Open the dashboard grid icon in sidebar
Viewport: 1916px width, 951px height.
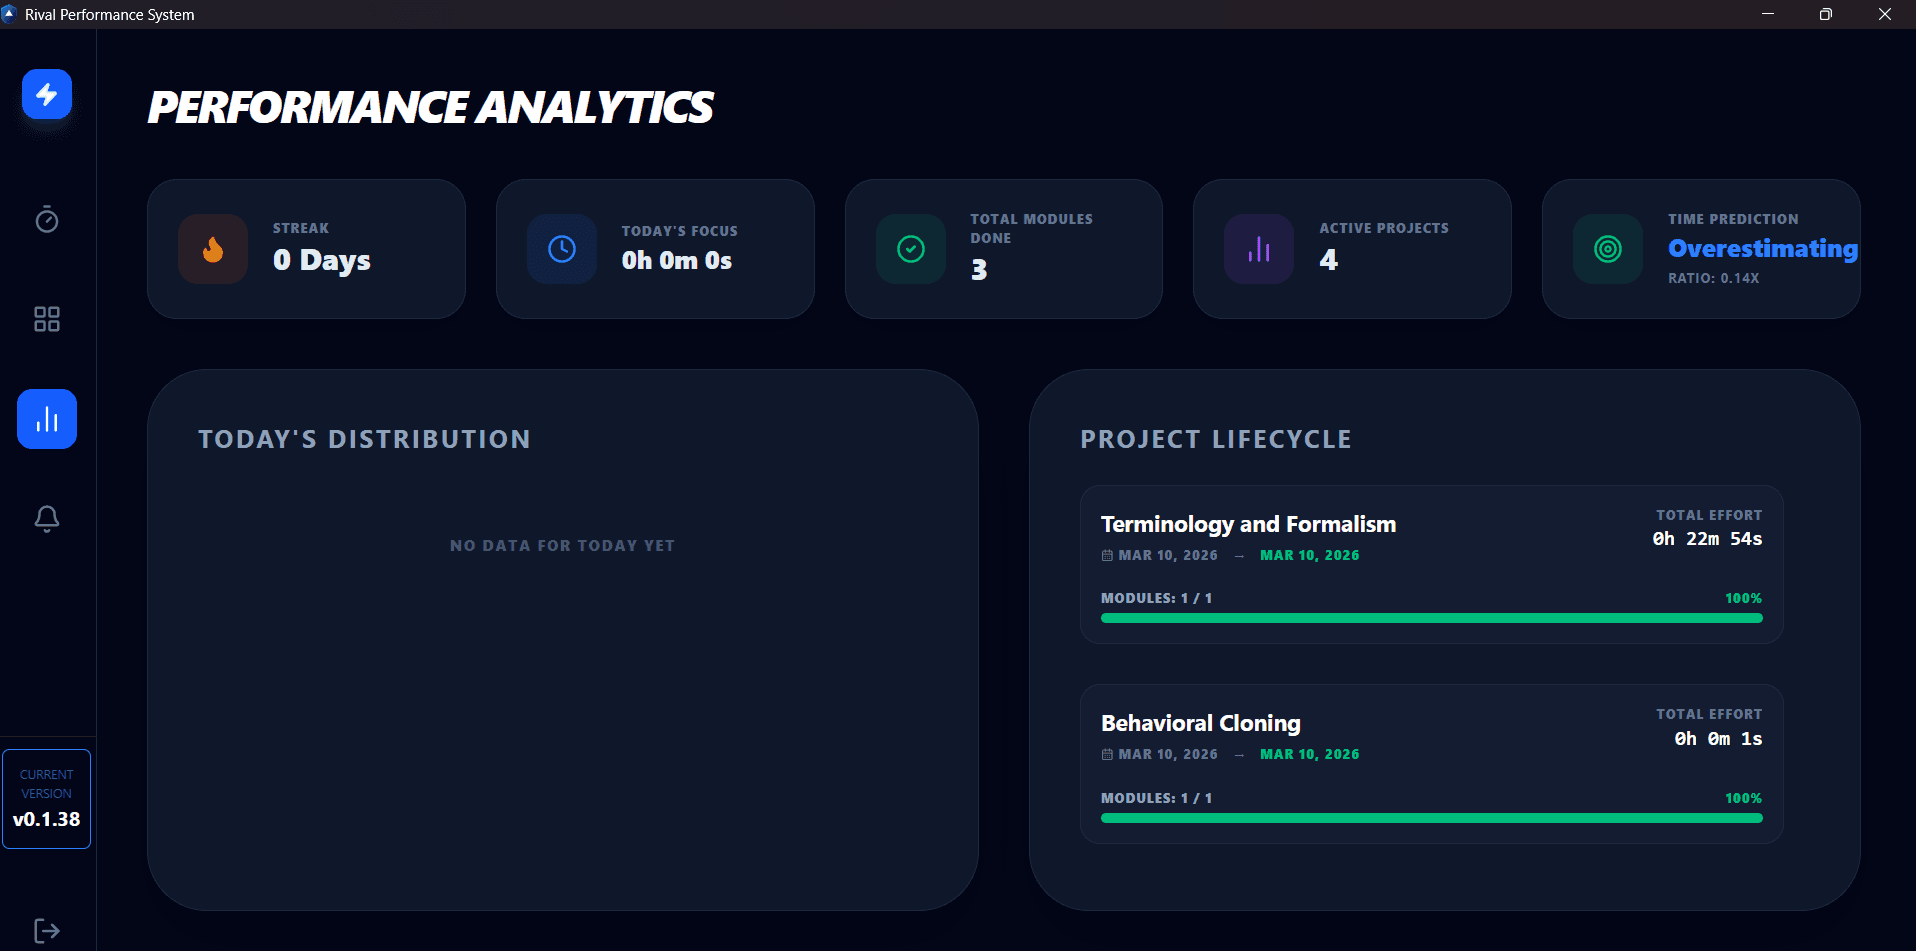pyautogui.click(x=47, y=319)
